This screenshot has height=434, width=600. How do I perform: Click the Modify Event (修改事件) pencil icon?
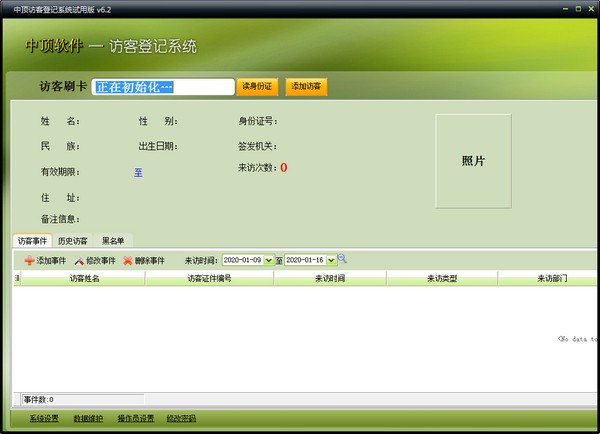(79, 261)
